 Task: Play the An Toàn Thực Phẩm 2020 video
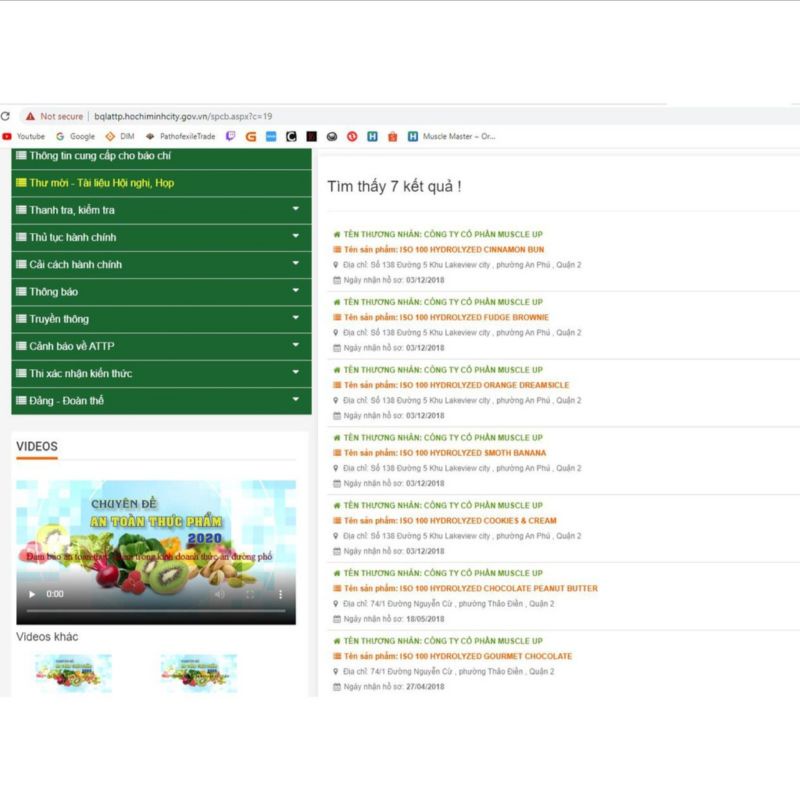click(32, 594)
